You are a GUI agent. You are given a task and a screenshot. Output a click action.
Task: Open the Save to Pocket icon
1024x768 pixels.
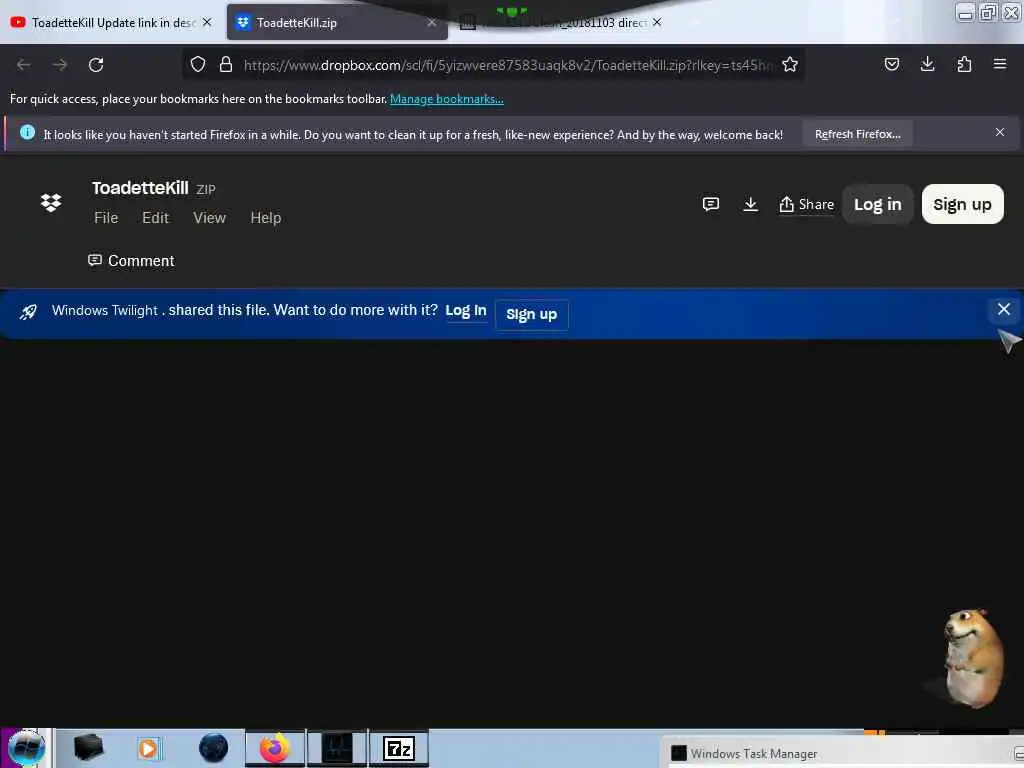[891, 64]
